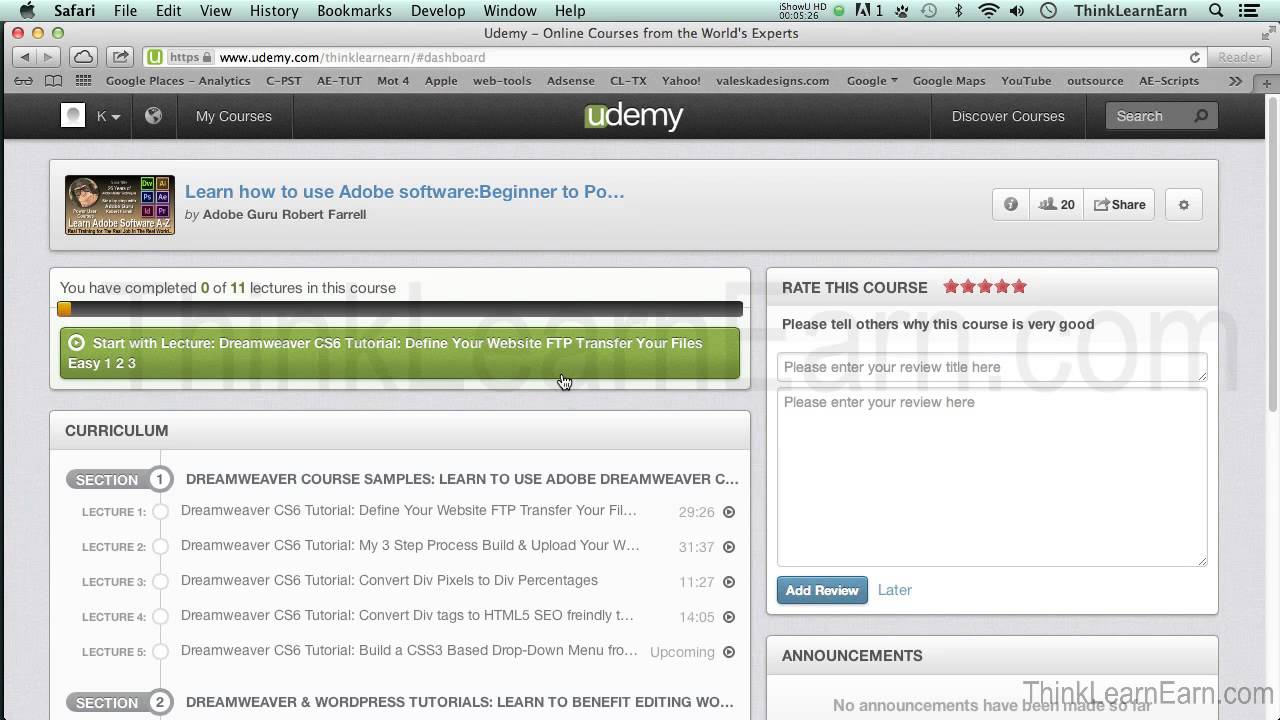Click the user avatar in Udemy header
This screenshot has height=720, width=1280.
(x=73, y=116)
